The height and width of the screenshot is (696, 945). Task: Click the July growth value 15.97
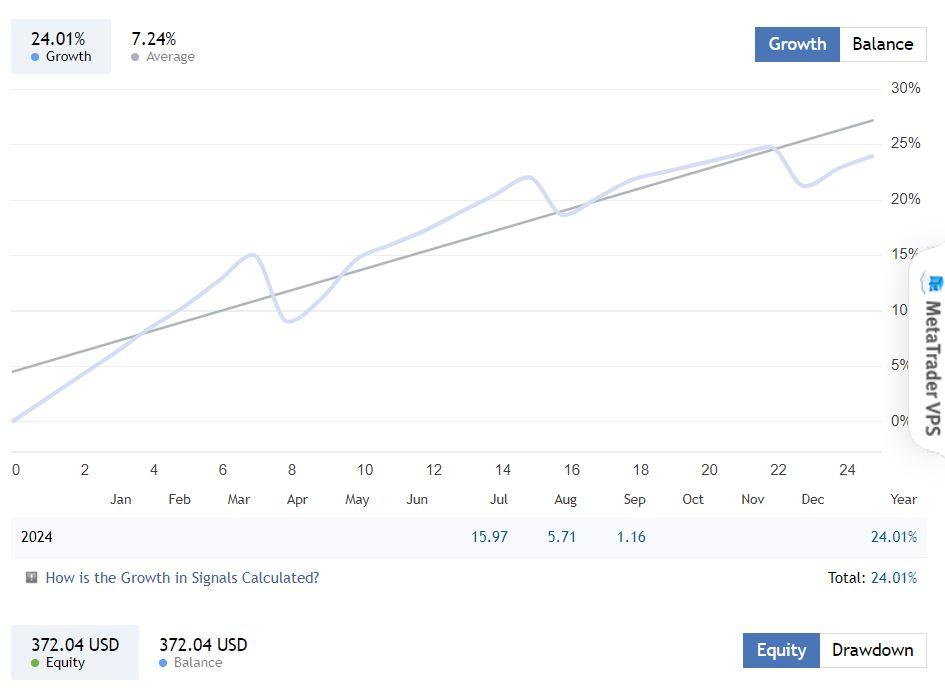(x=489, y=537)
